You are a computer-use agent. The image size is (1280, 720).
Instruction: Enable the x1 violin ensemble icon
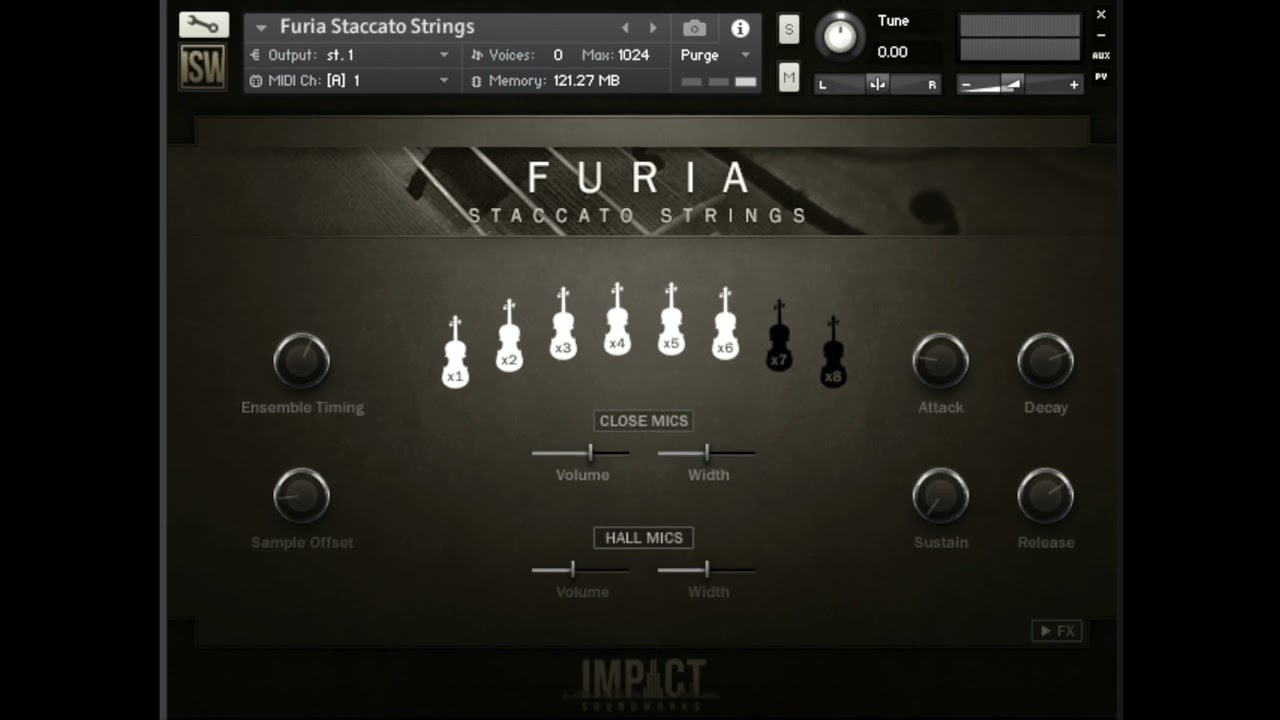pos(455,352)
